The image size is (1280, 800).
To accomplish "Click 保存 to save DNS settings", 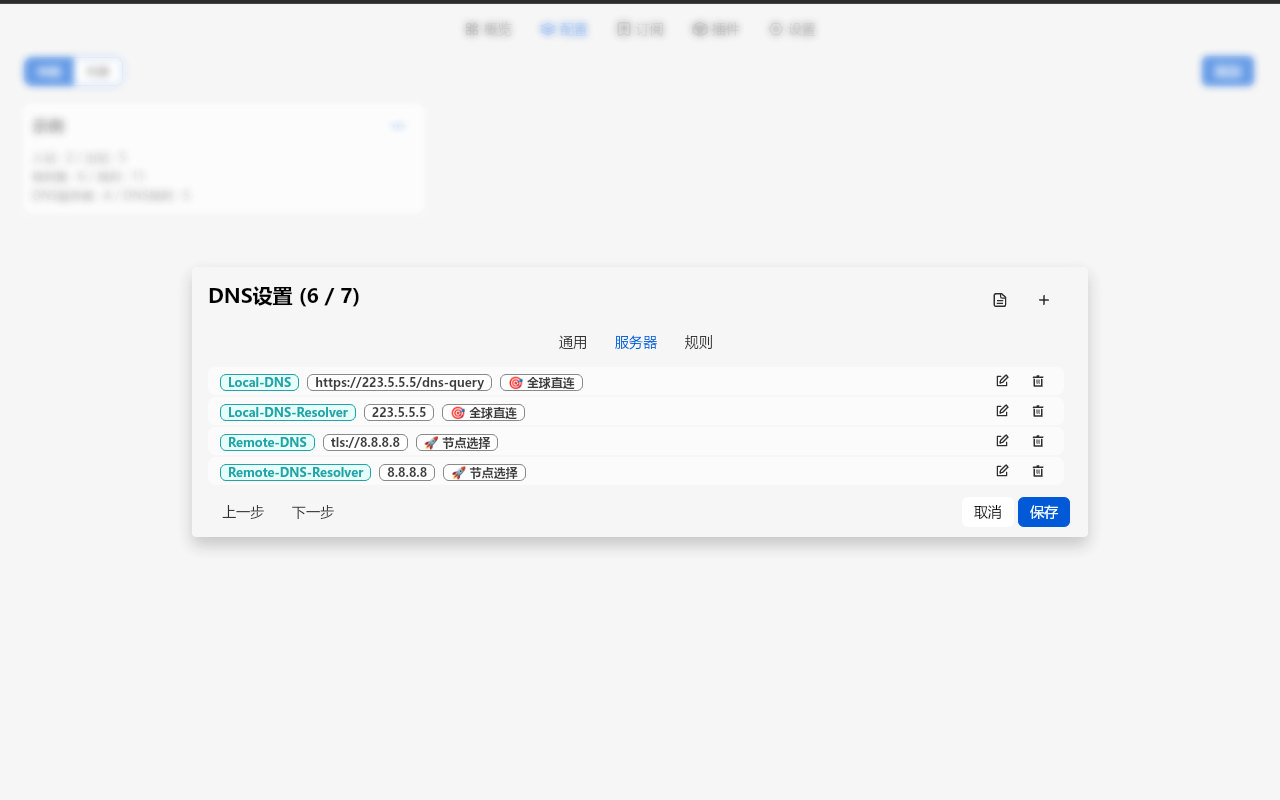I will coord(1044,512).
